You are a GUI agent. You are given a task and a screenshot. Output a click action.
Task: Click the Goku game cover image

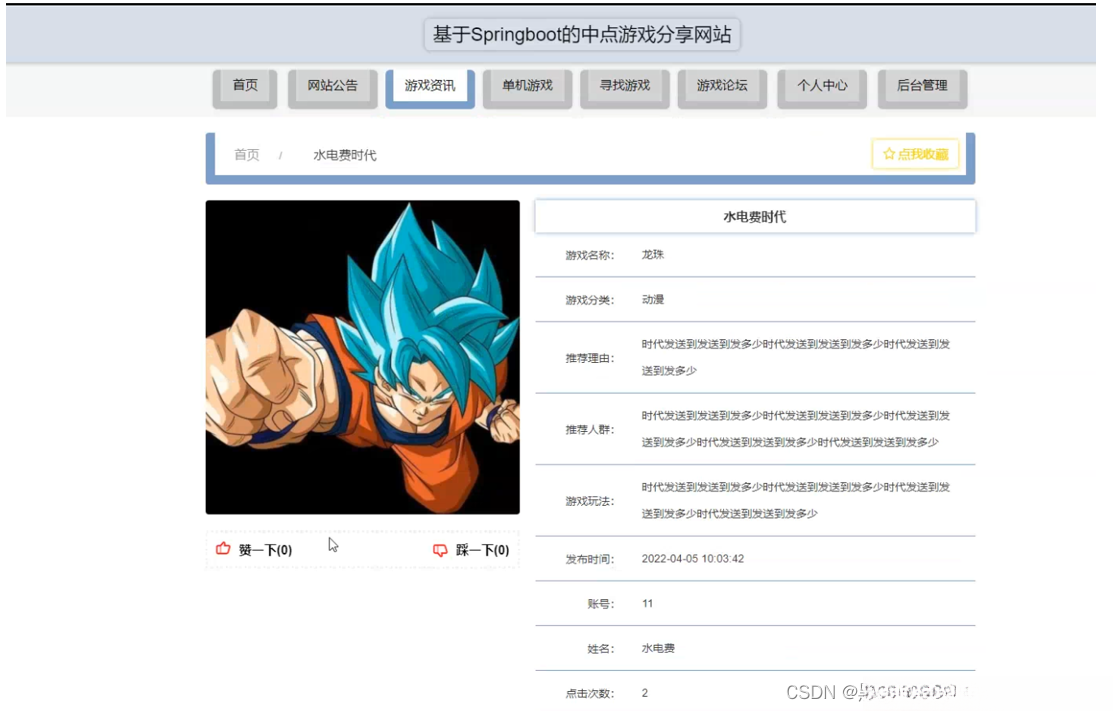[x=362, y=358]
